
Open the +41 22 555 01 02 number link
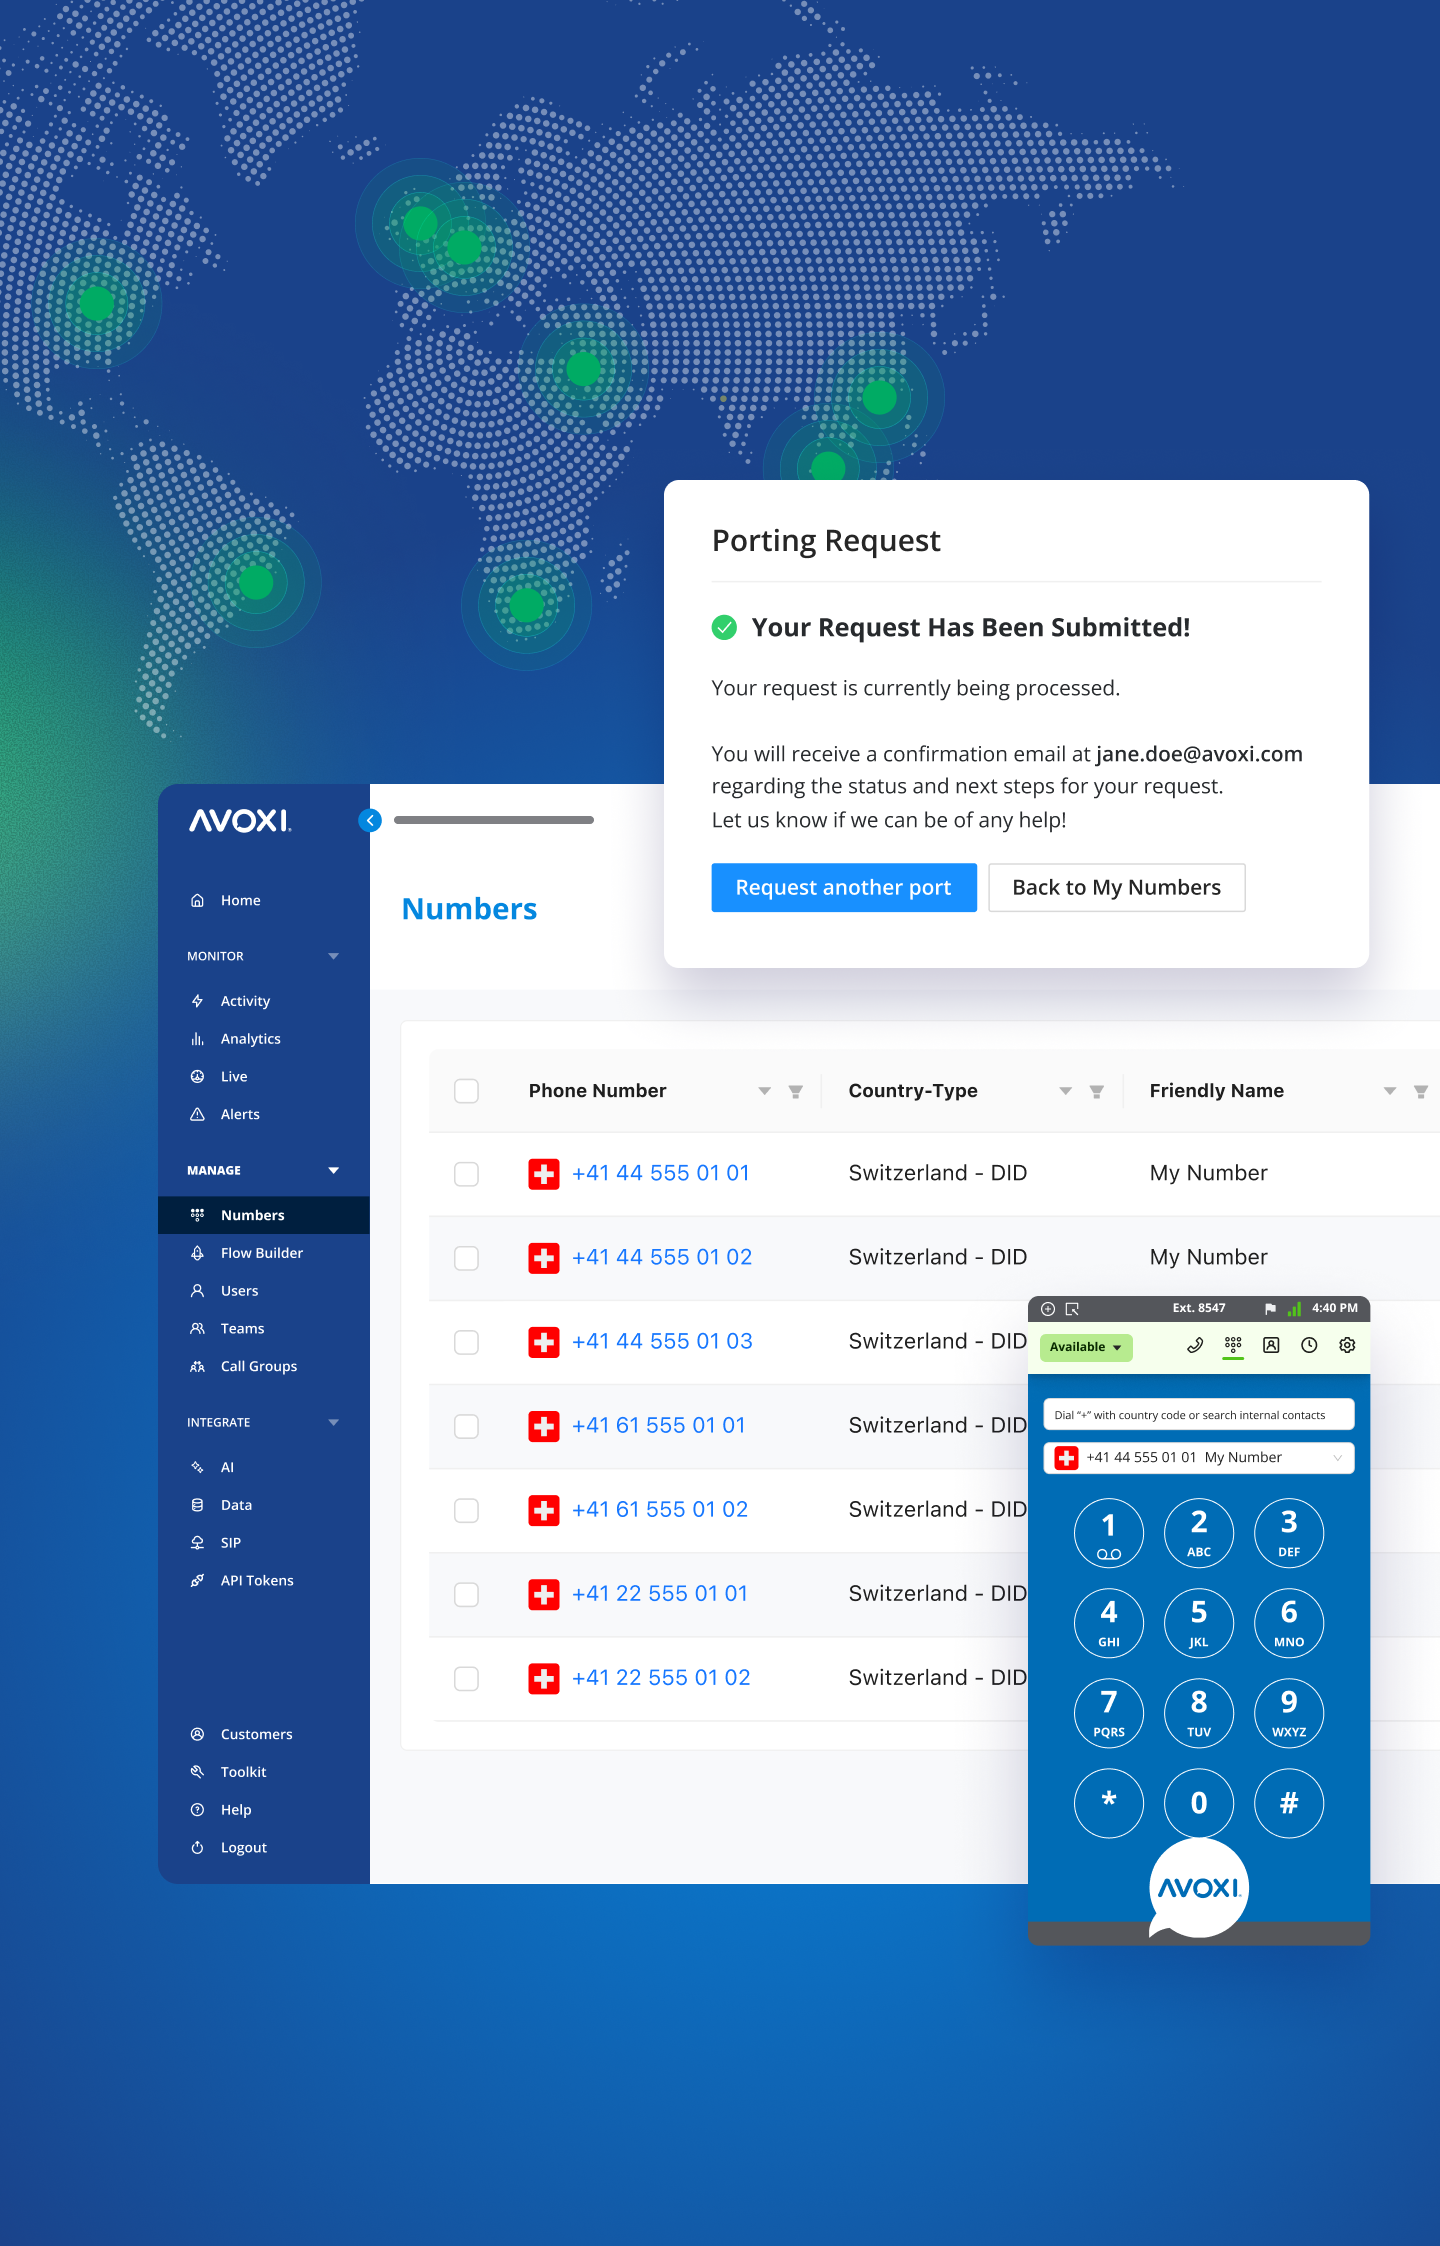click(x=661, y=1677)
